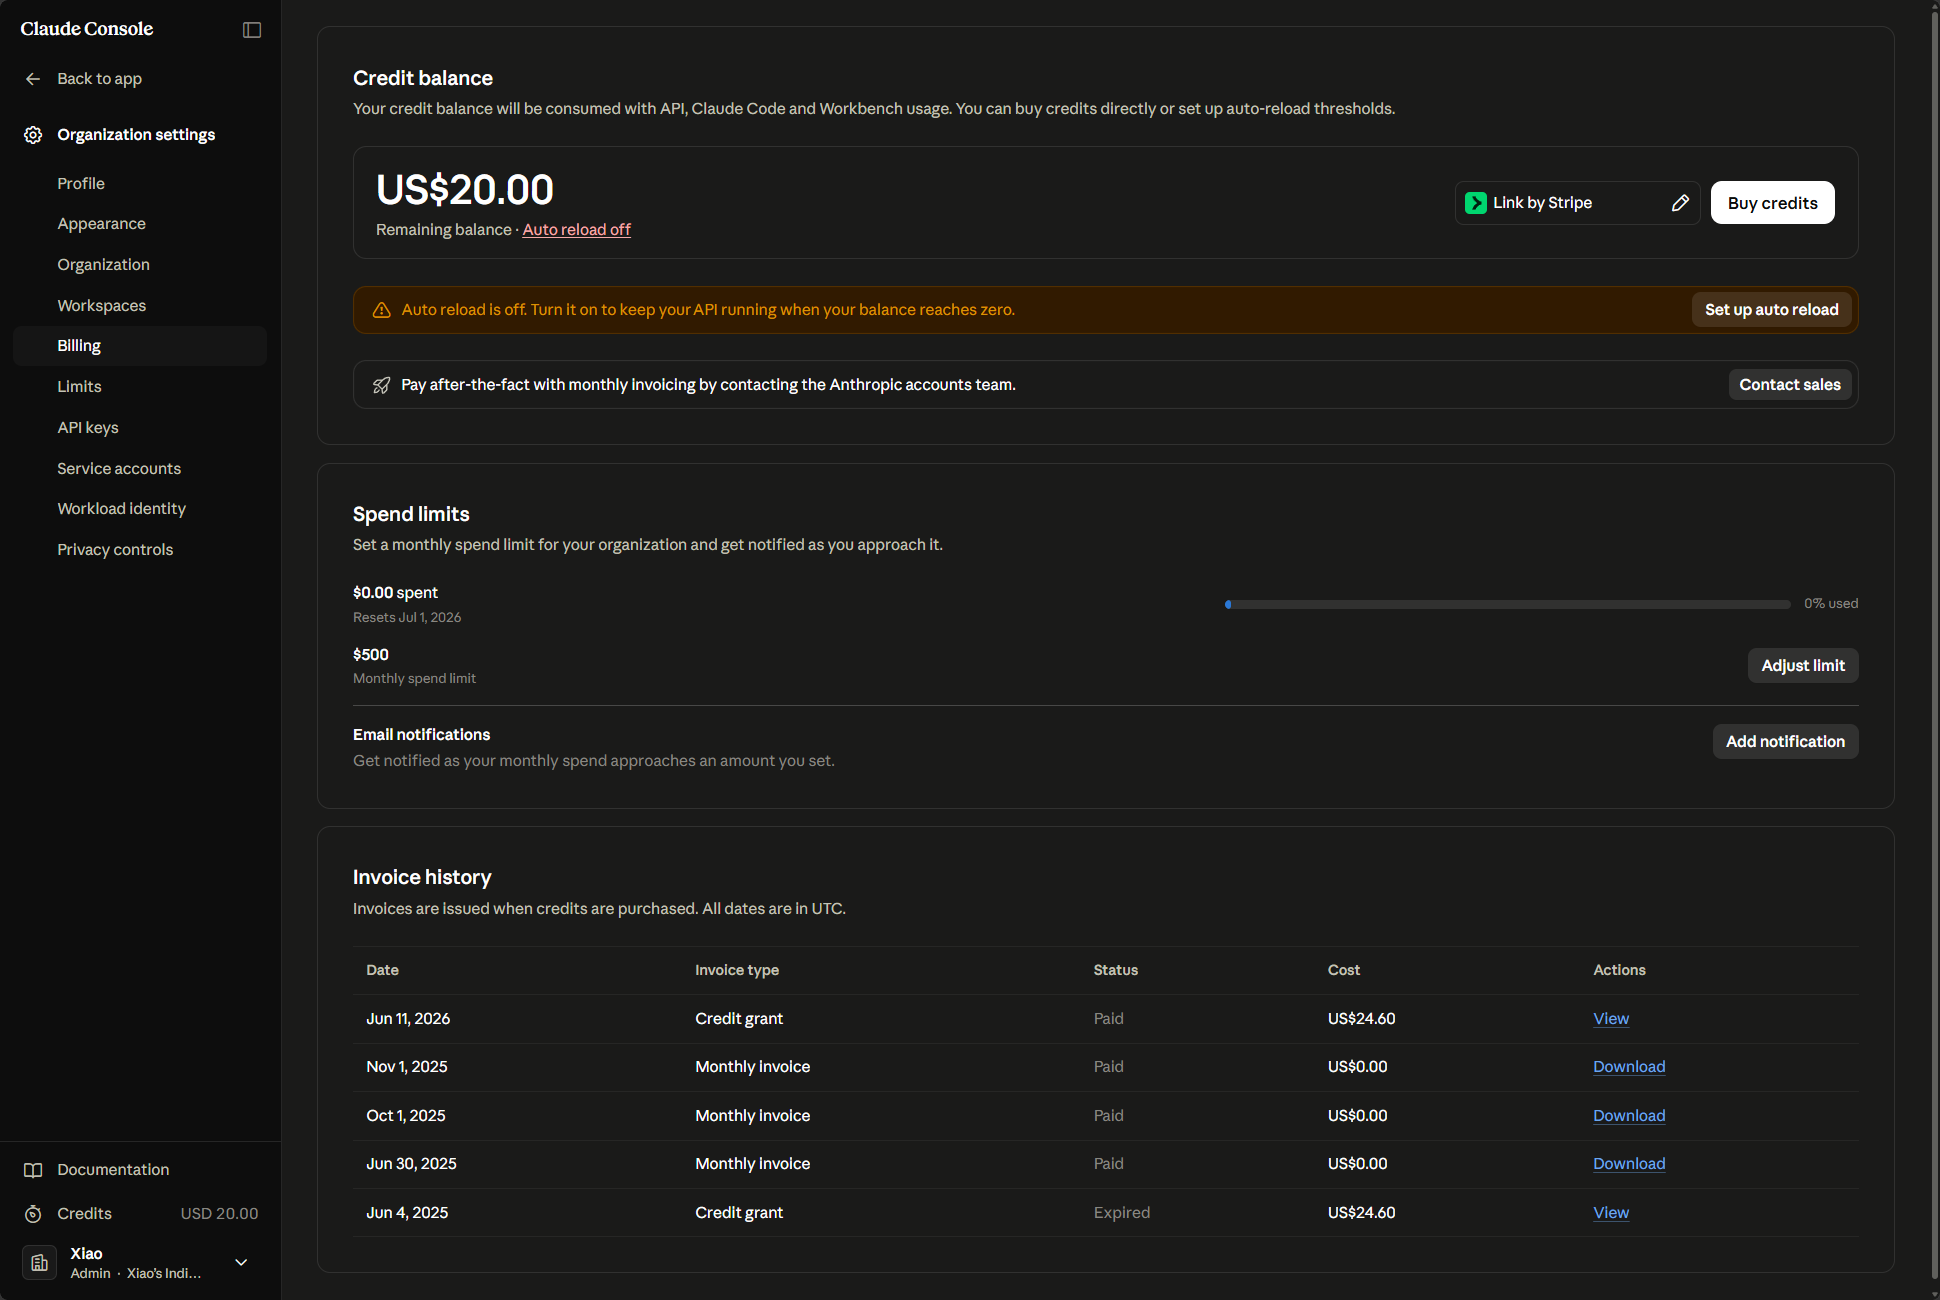Click the organization building avatar icon
Image resolution: width=1940 pixels, height=1300 pixels.
(39, 1263)
